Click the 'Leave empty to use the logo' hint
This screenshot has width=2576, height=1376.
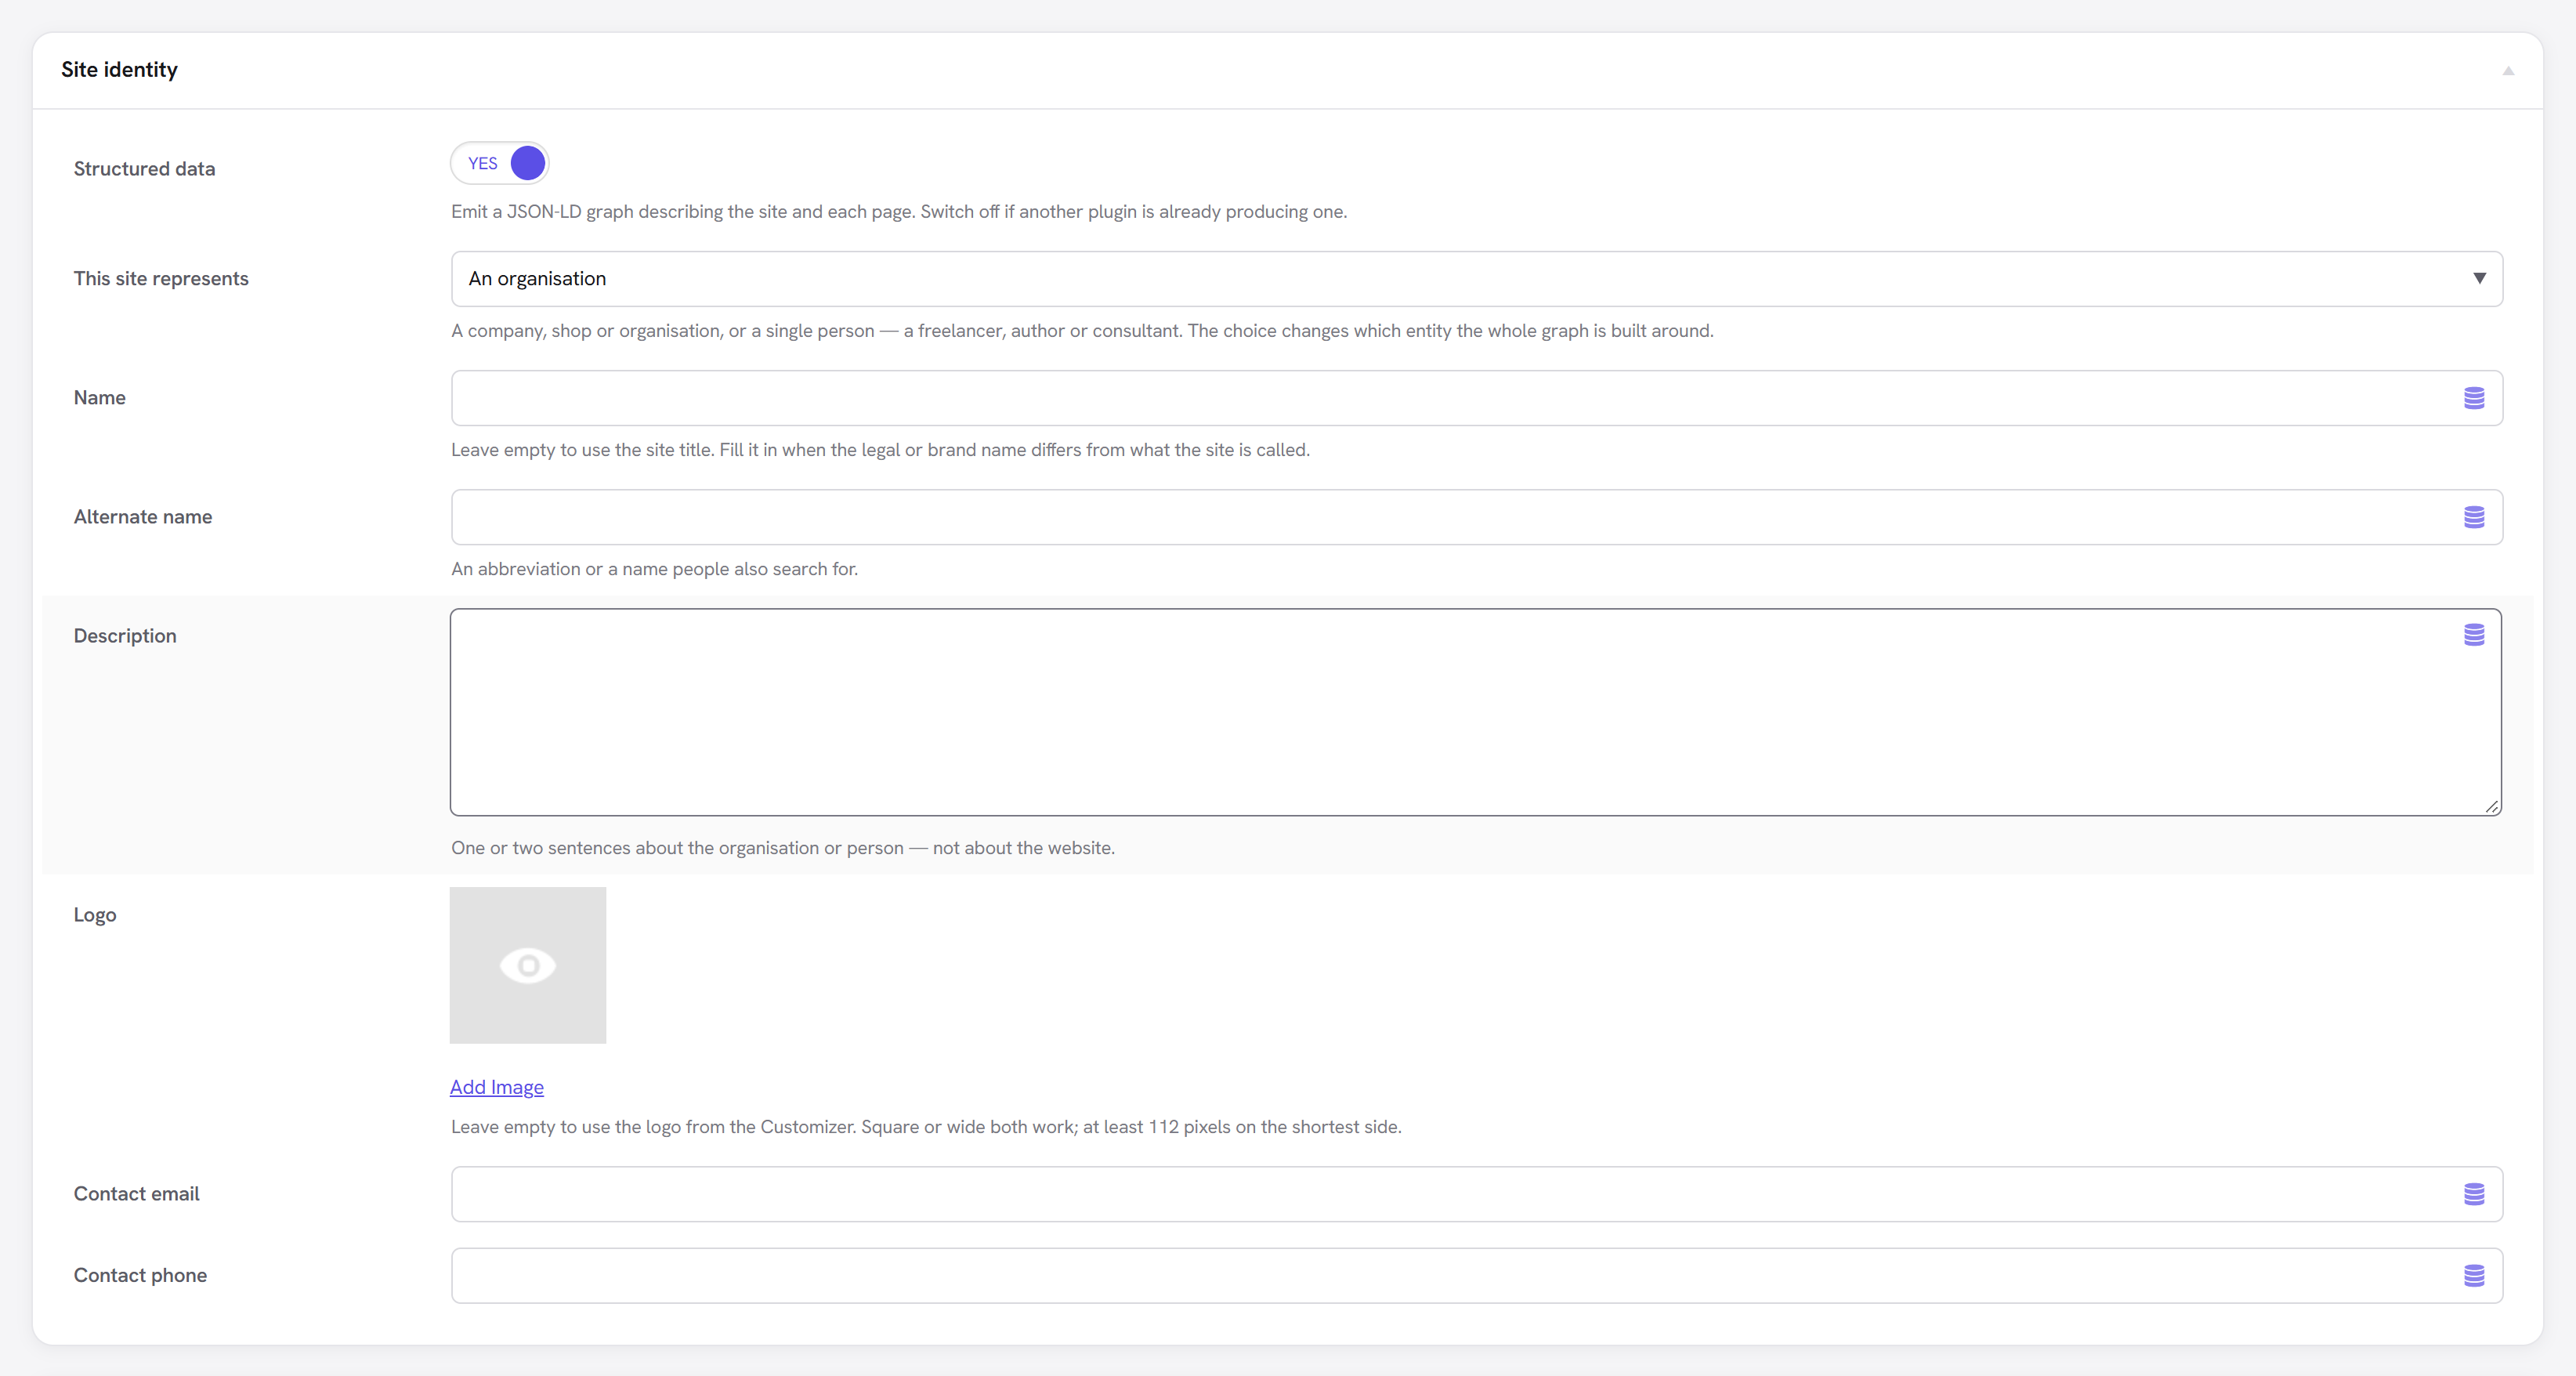coord(926,1127)
